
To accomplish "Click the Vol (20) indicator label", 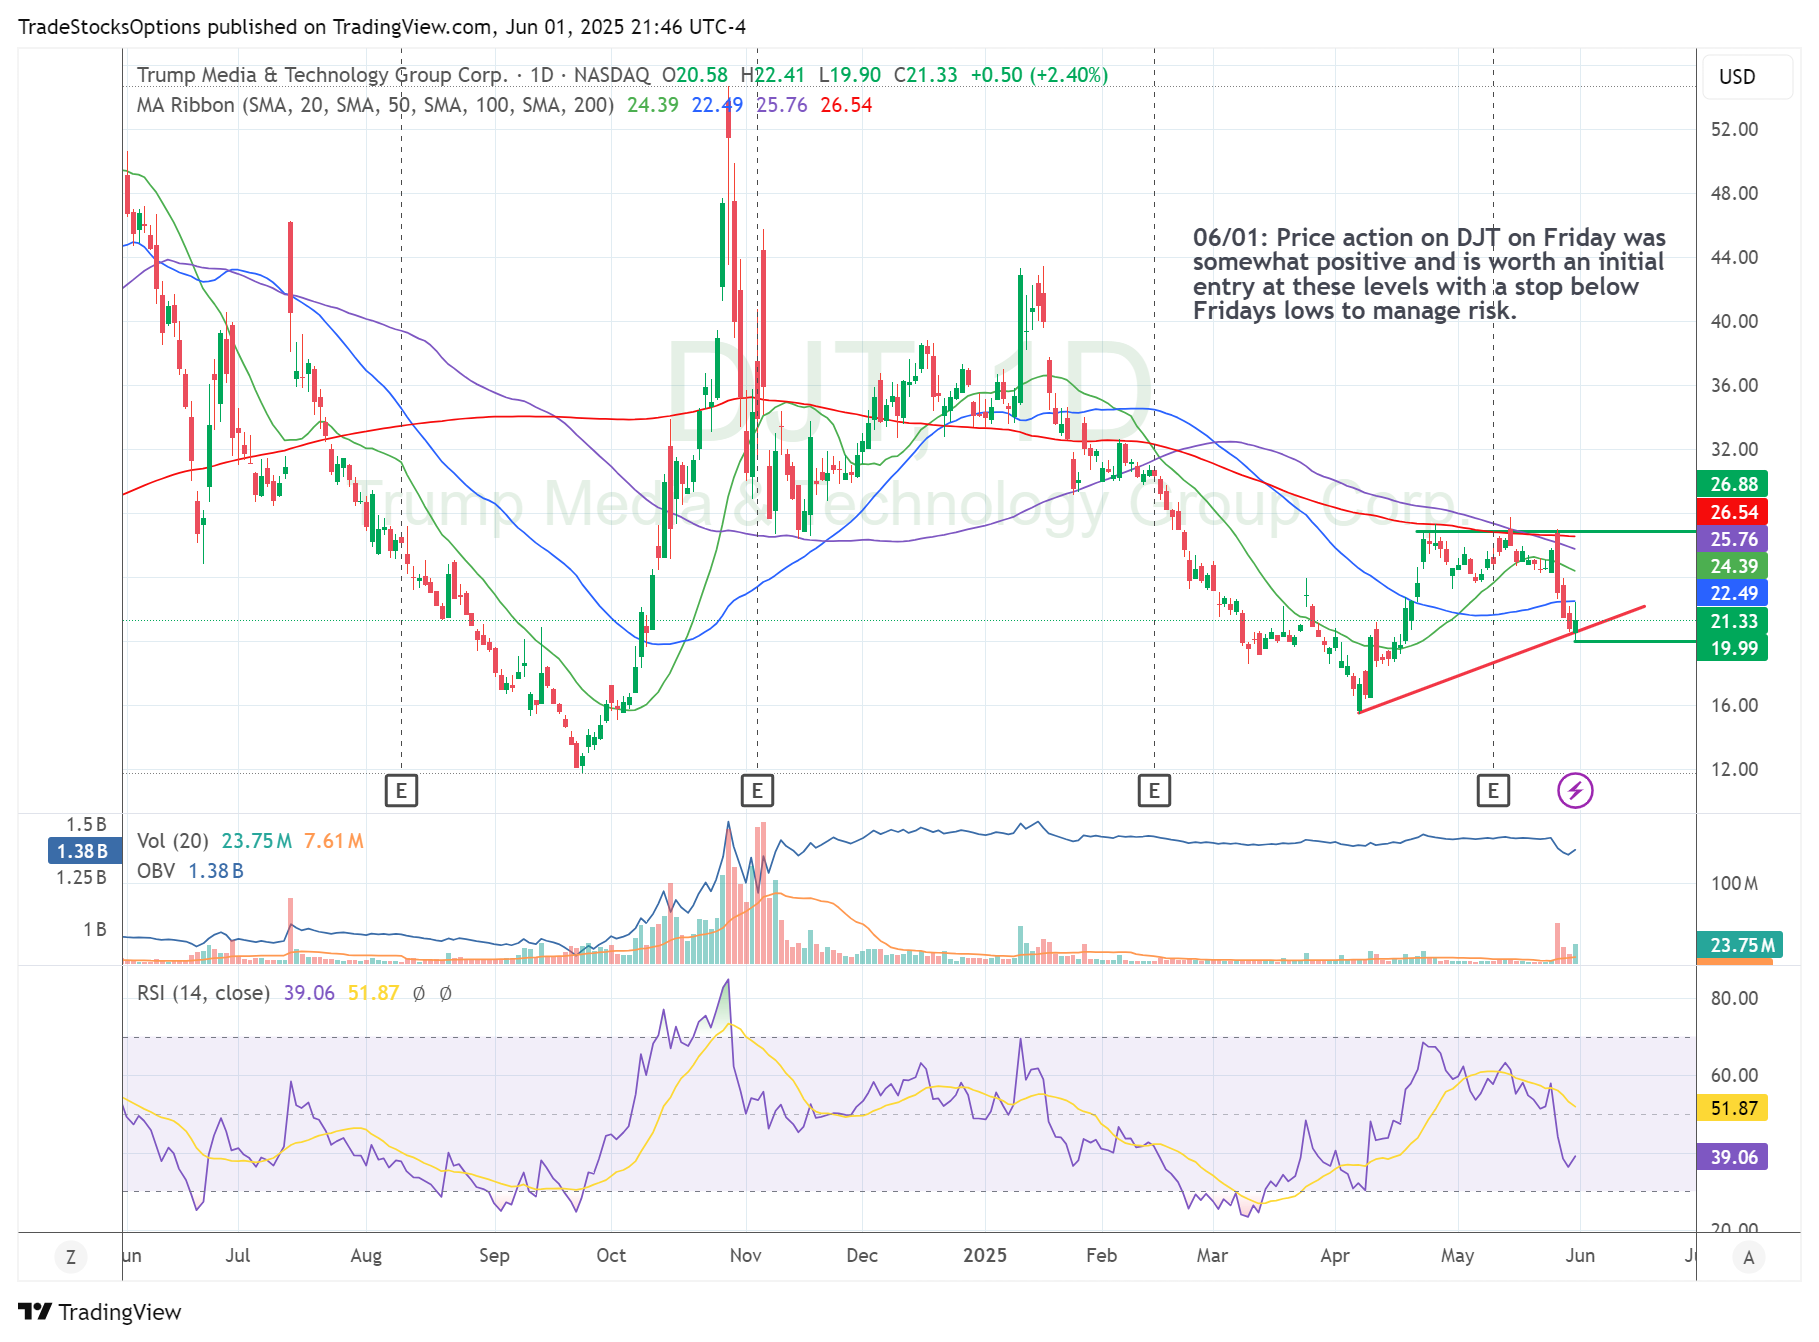I will 173,841.
